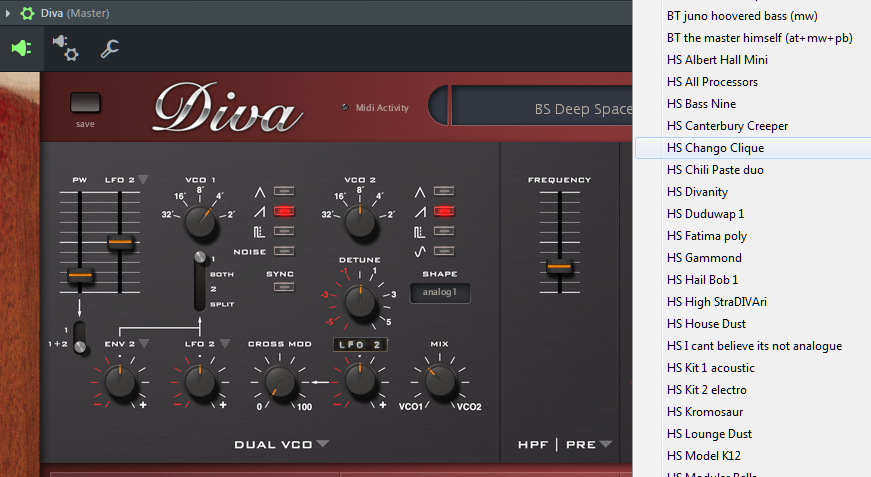Enable VCO 1 pulse waveform switch

pyautogui.click(x=284, y=231)
